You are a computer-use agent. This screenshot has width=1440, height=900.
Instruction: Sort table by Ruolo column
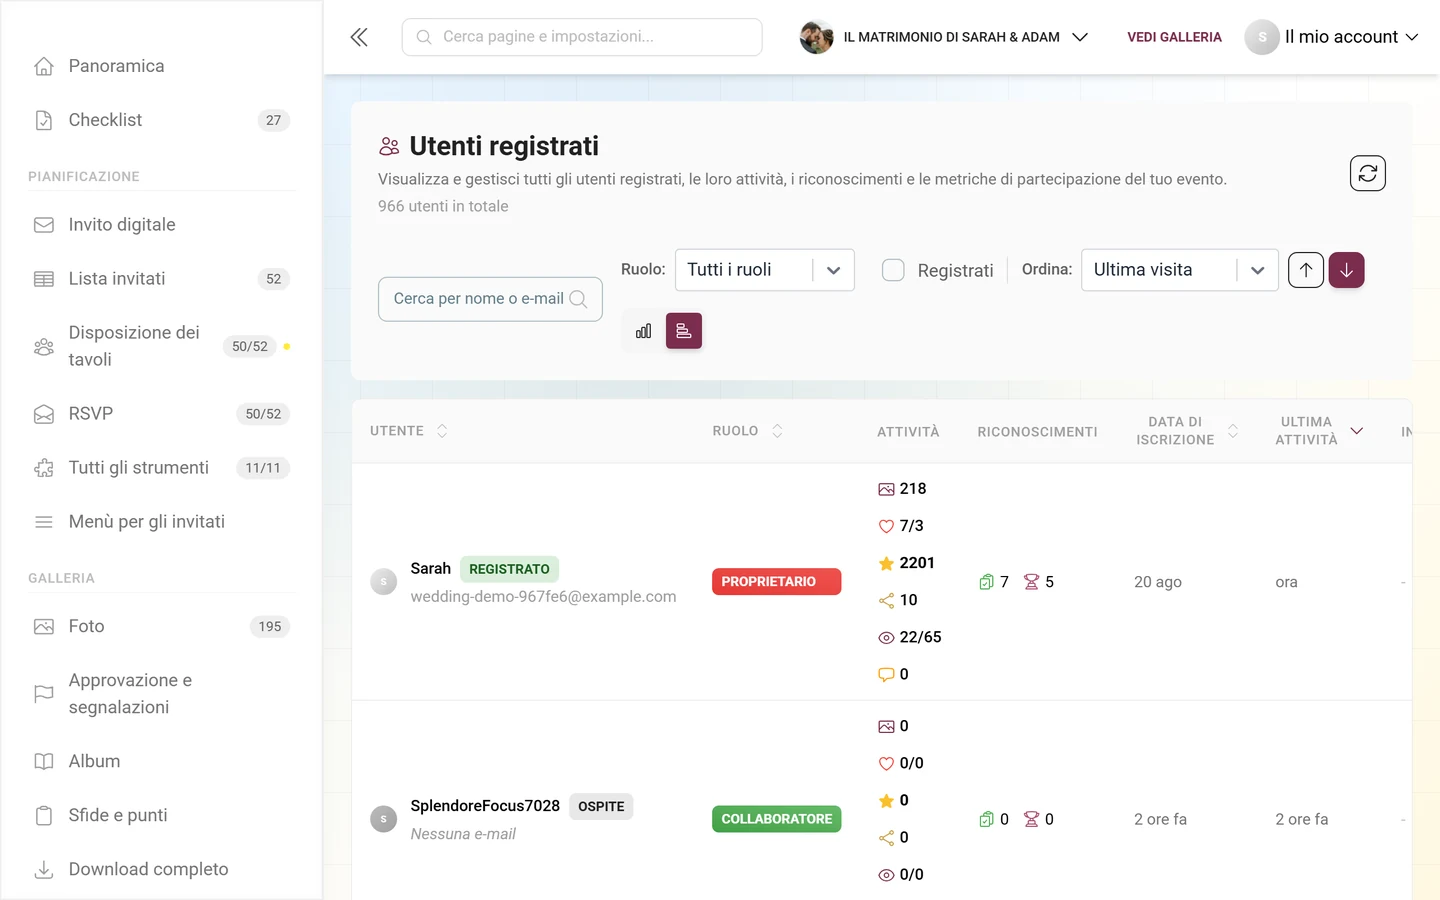(748, 431)
